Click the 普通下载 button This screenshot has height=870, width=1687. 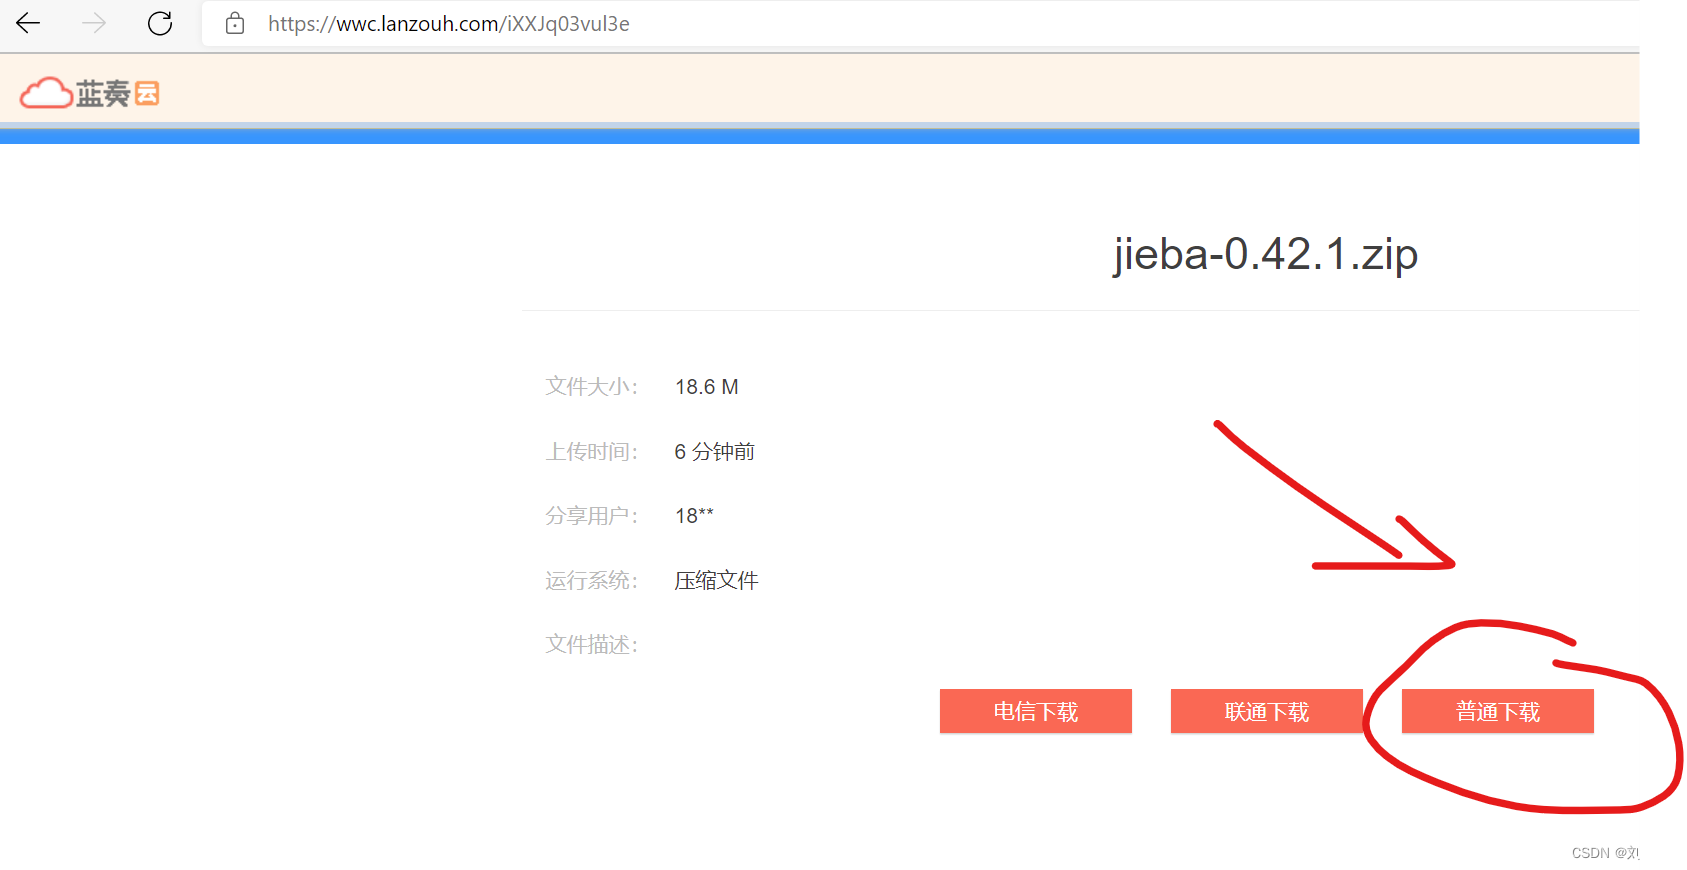[1497, 711]
